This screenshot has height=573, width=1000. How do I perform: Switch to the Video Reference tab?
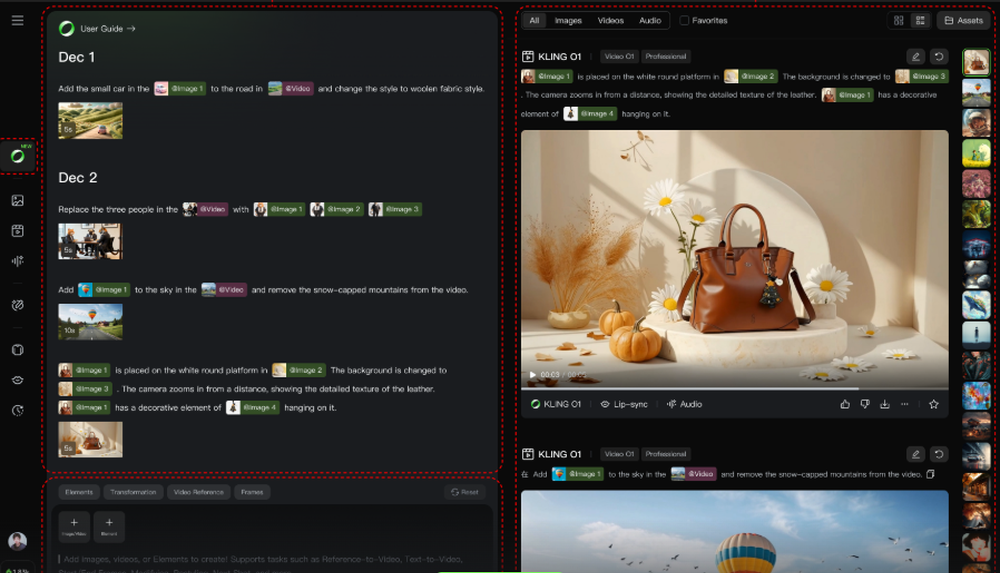[198, 492]
